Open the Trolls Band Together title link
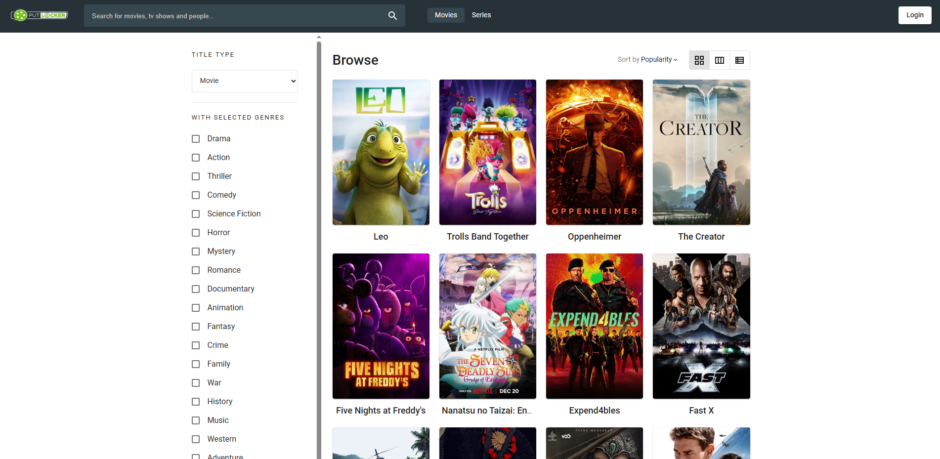 coord(487,237)
